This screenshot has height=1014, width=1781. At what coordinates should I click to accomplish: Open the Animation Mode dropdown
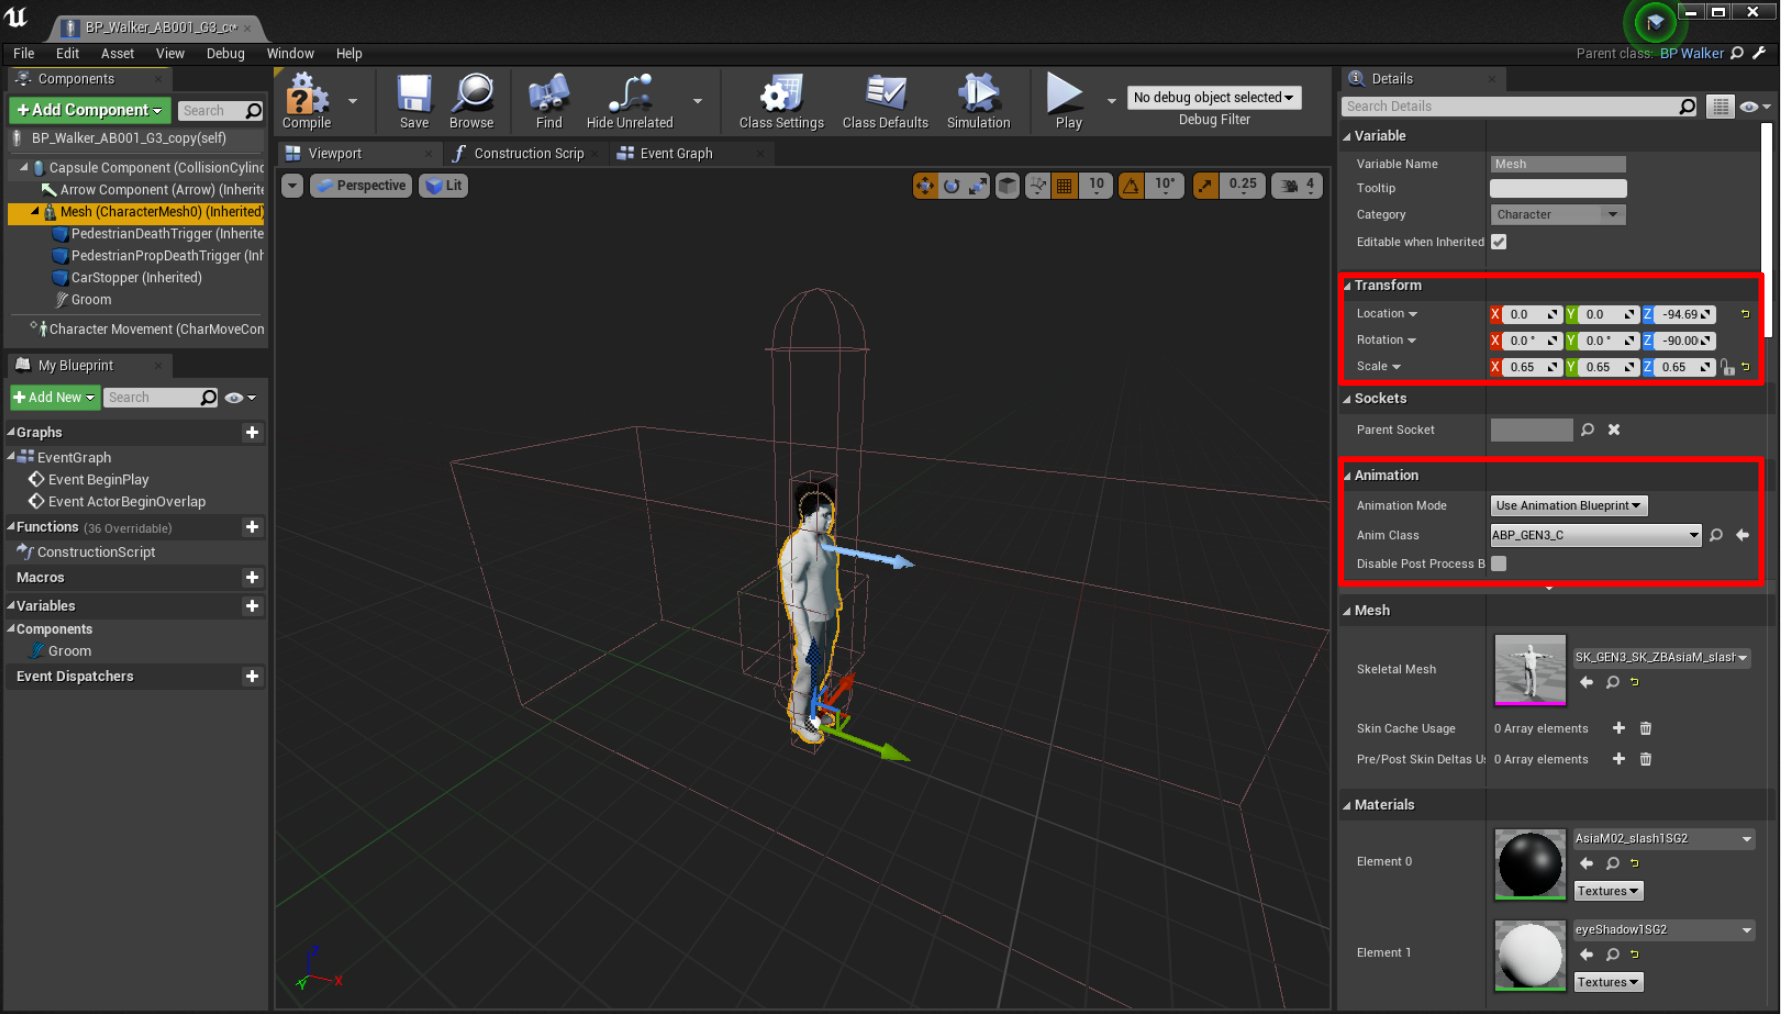click(x=1567, y=505)
